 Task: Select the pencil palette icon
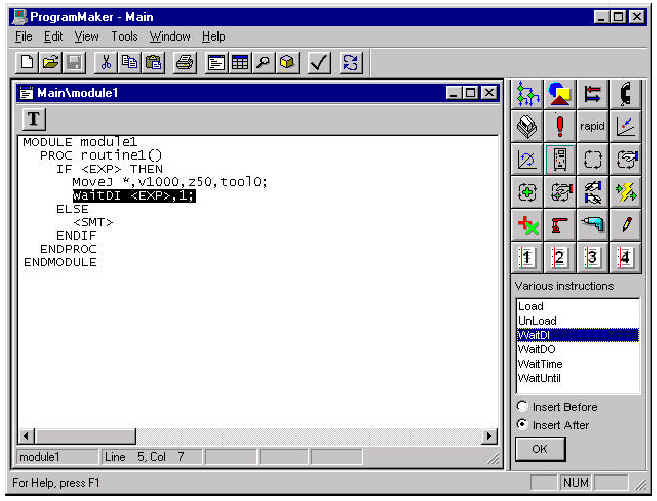tap(626, 225)
